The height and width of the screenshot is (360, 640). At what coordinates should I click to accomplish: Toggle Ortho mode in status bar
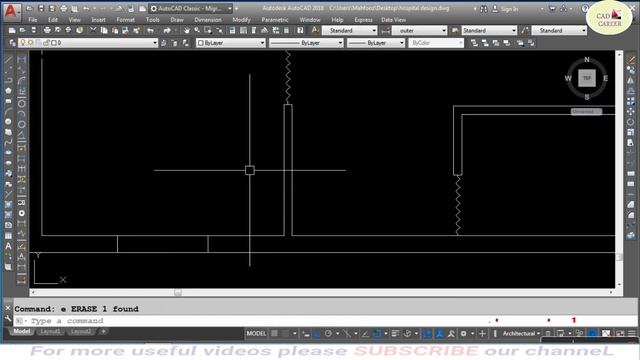click(x=317, y=333)
